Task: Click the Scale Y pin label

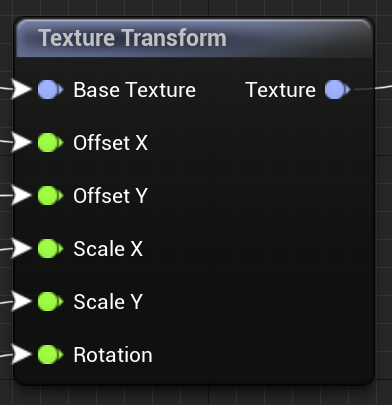Action: 108,302
